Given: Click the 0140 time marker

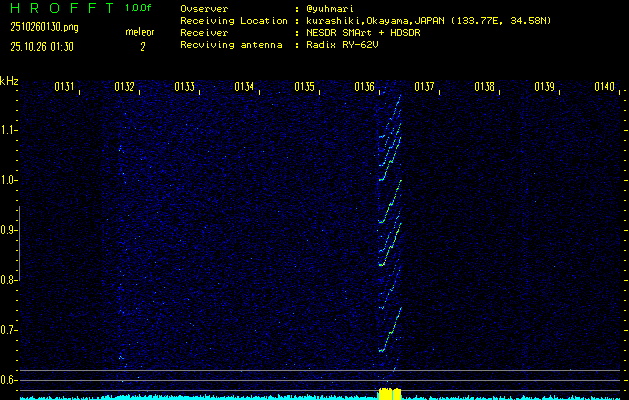Looking at the screenshot, I should coord(603,87).
